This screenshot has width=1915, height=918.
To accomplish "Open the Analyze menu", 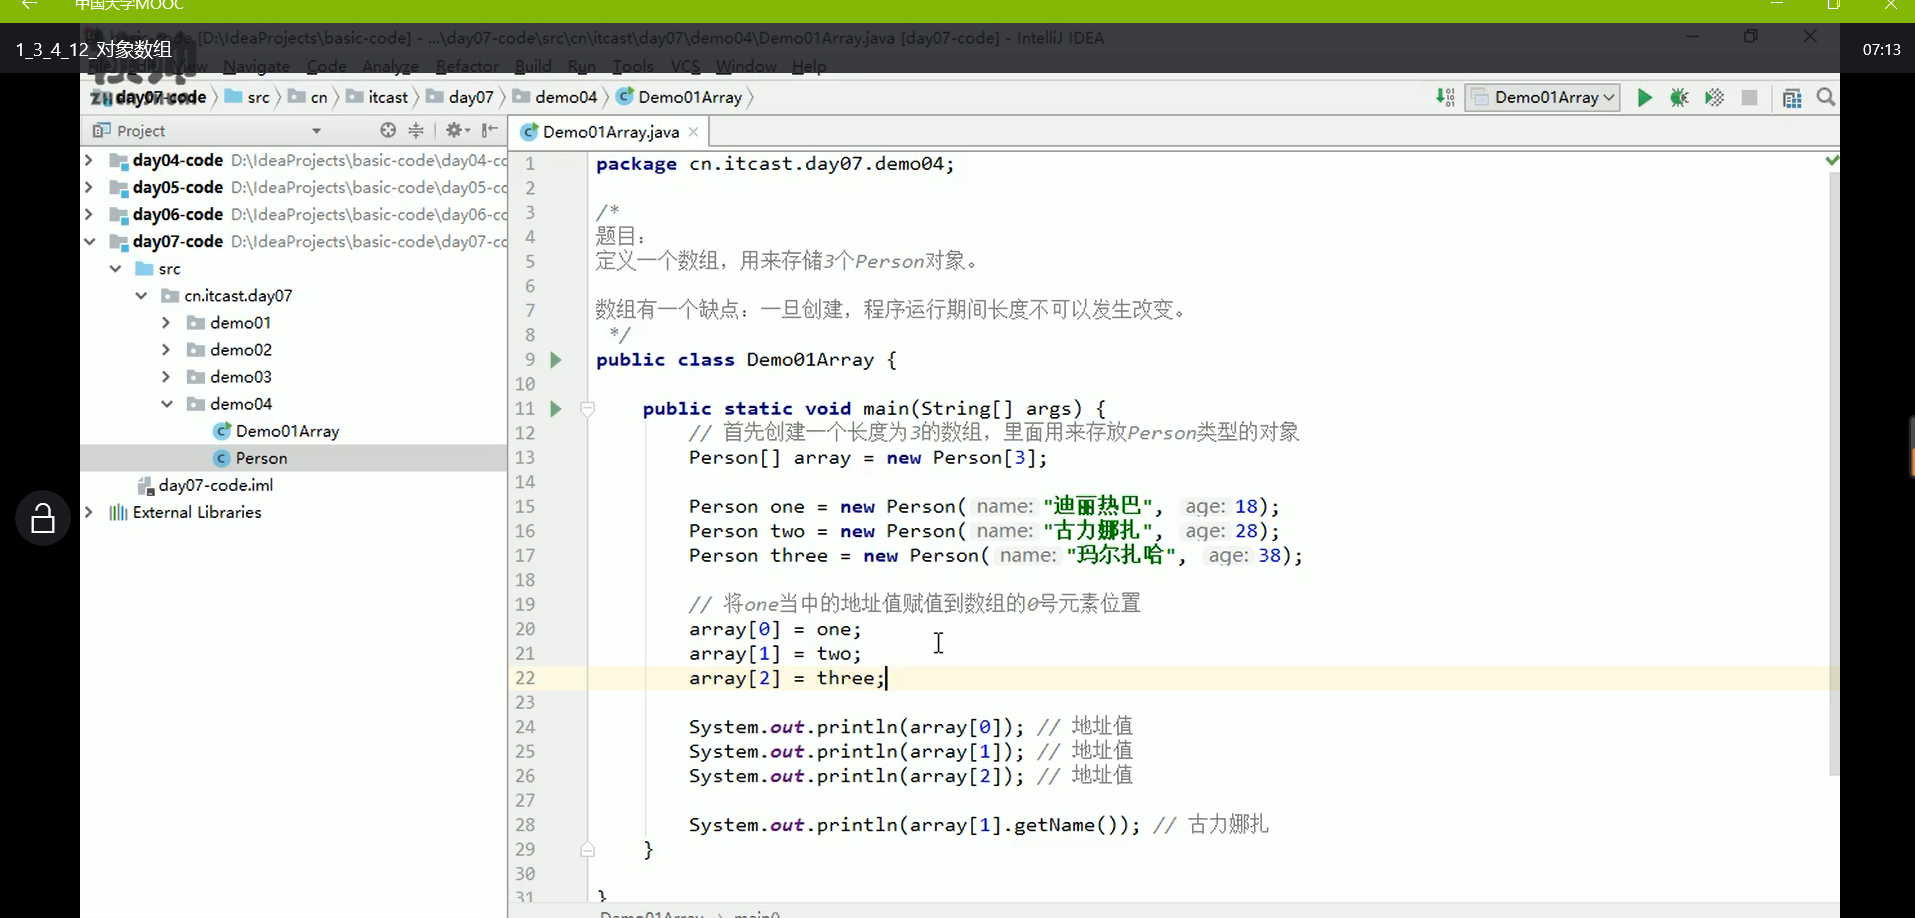I will click(x=390, y=67).
